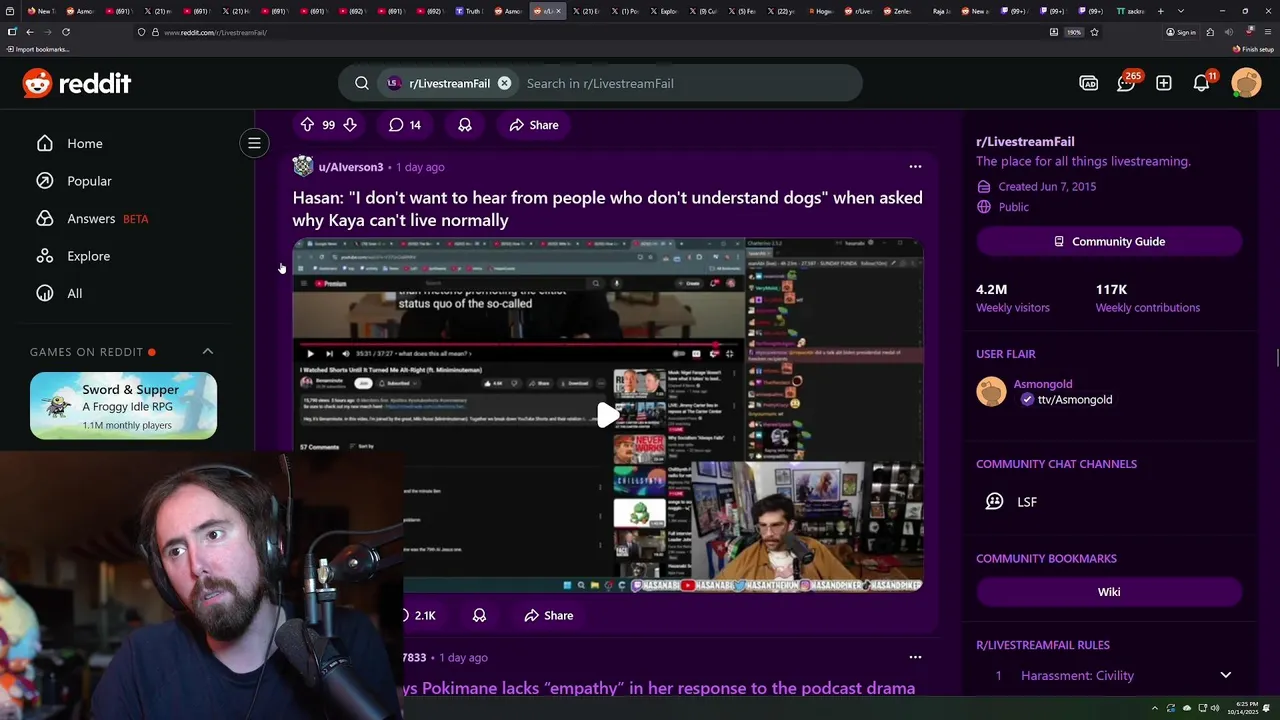Click the create post plus icon
Image resolution: width=1280 pixels, height=720 pixels.
point(1164,84)
